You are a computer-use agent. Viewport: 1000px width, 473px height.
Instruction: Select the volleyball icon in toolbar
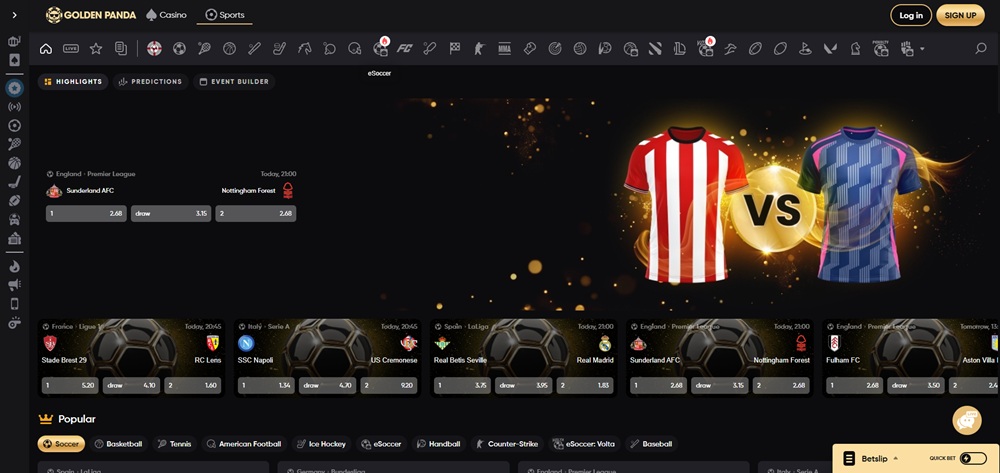580,48
